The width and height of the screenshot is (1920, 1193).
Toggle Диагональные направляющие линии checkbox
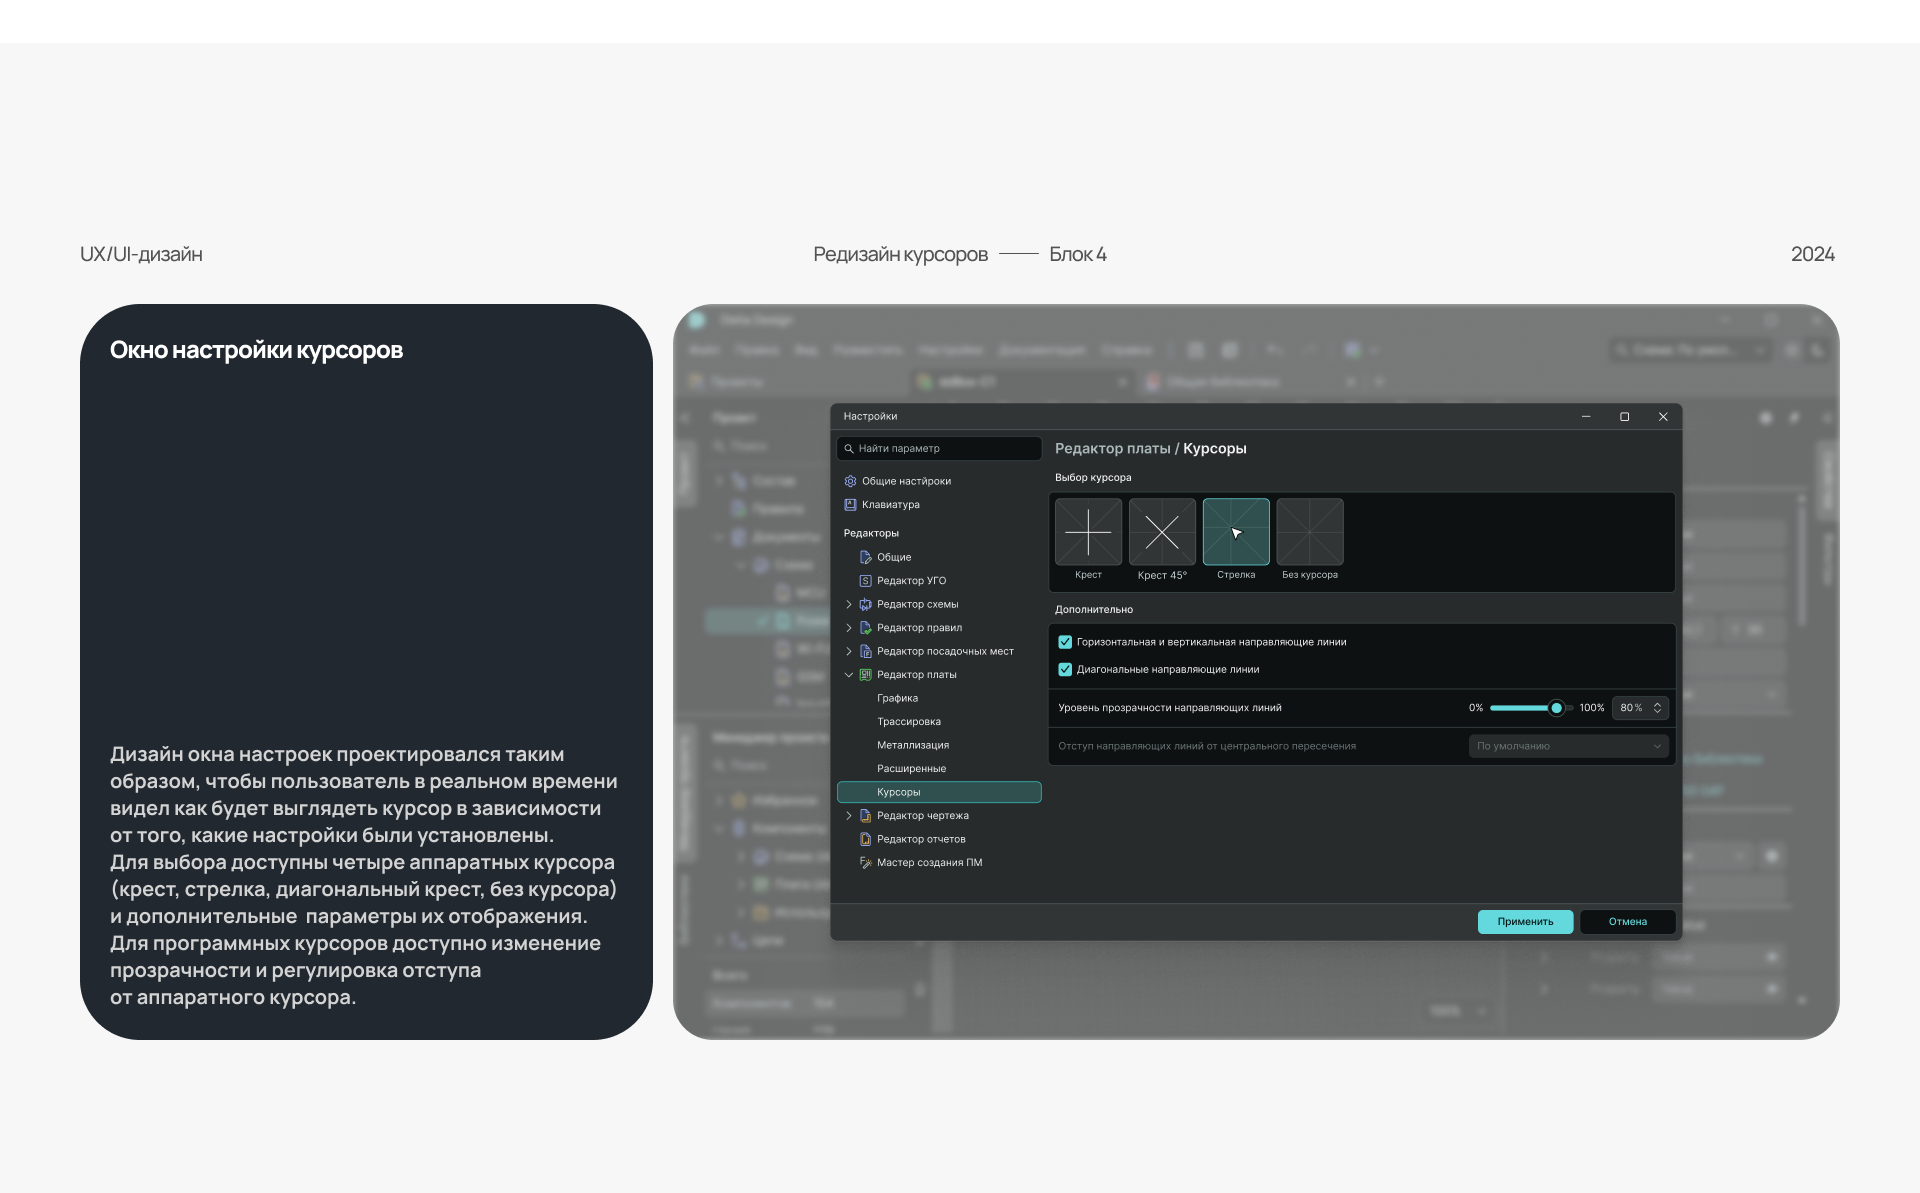1065,670
